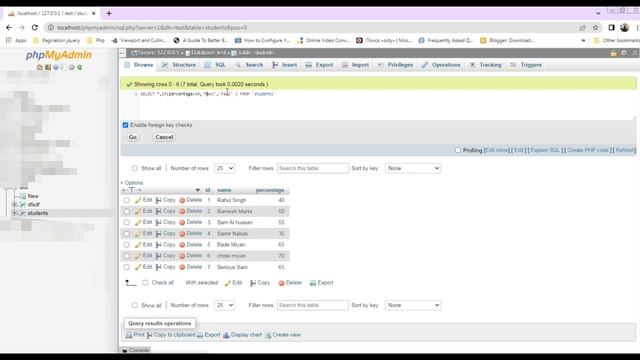Open the top Sort by key dropdown
Viewport: 640px width, 360px height.
tap(413, 168)
